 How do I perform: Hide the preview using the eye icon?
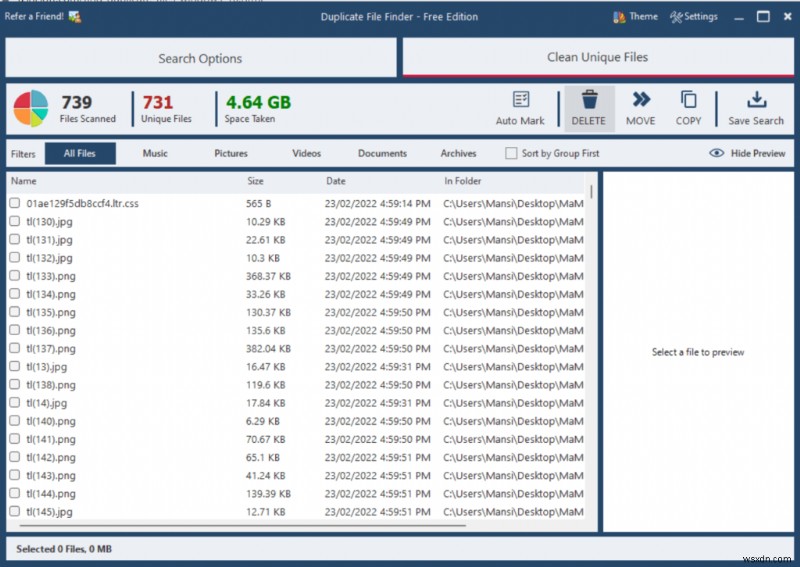pyautogui.click(x=716, y=153)
